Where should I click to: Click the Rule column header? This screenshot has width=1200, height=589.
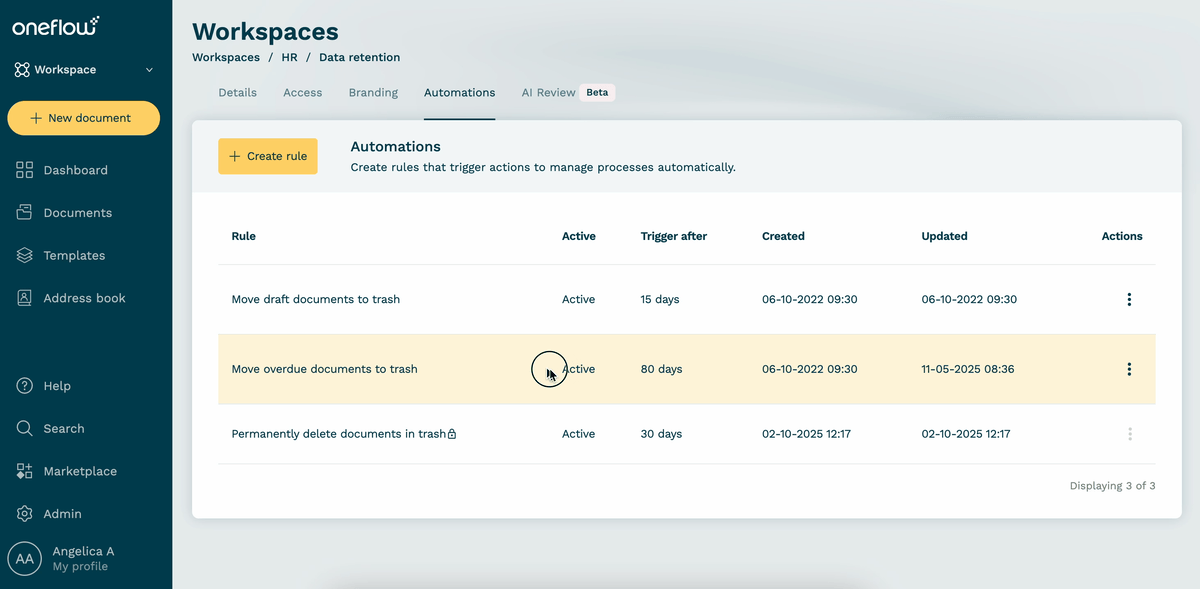[x=243, y=237]
